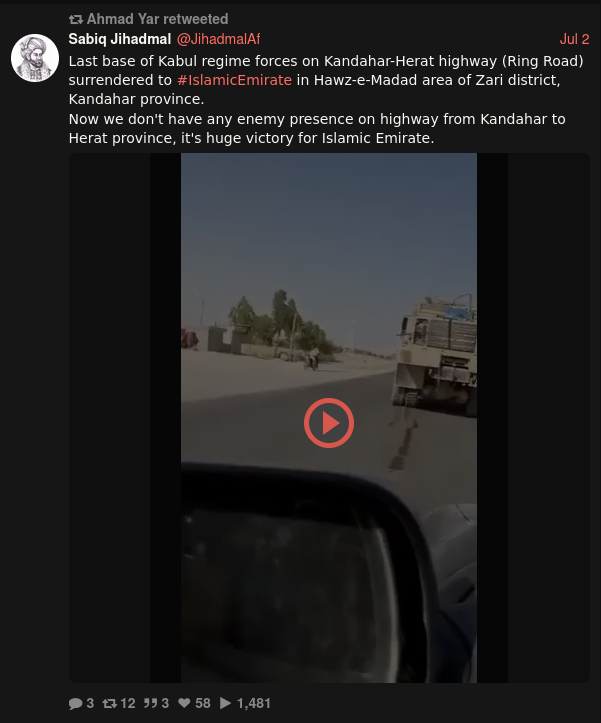601x723 pixels.
Task: Play the video with the red play button
Action: [329, 423]
